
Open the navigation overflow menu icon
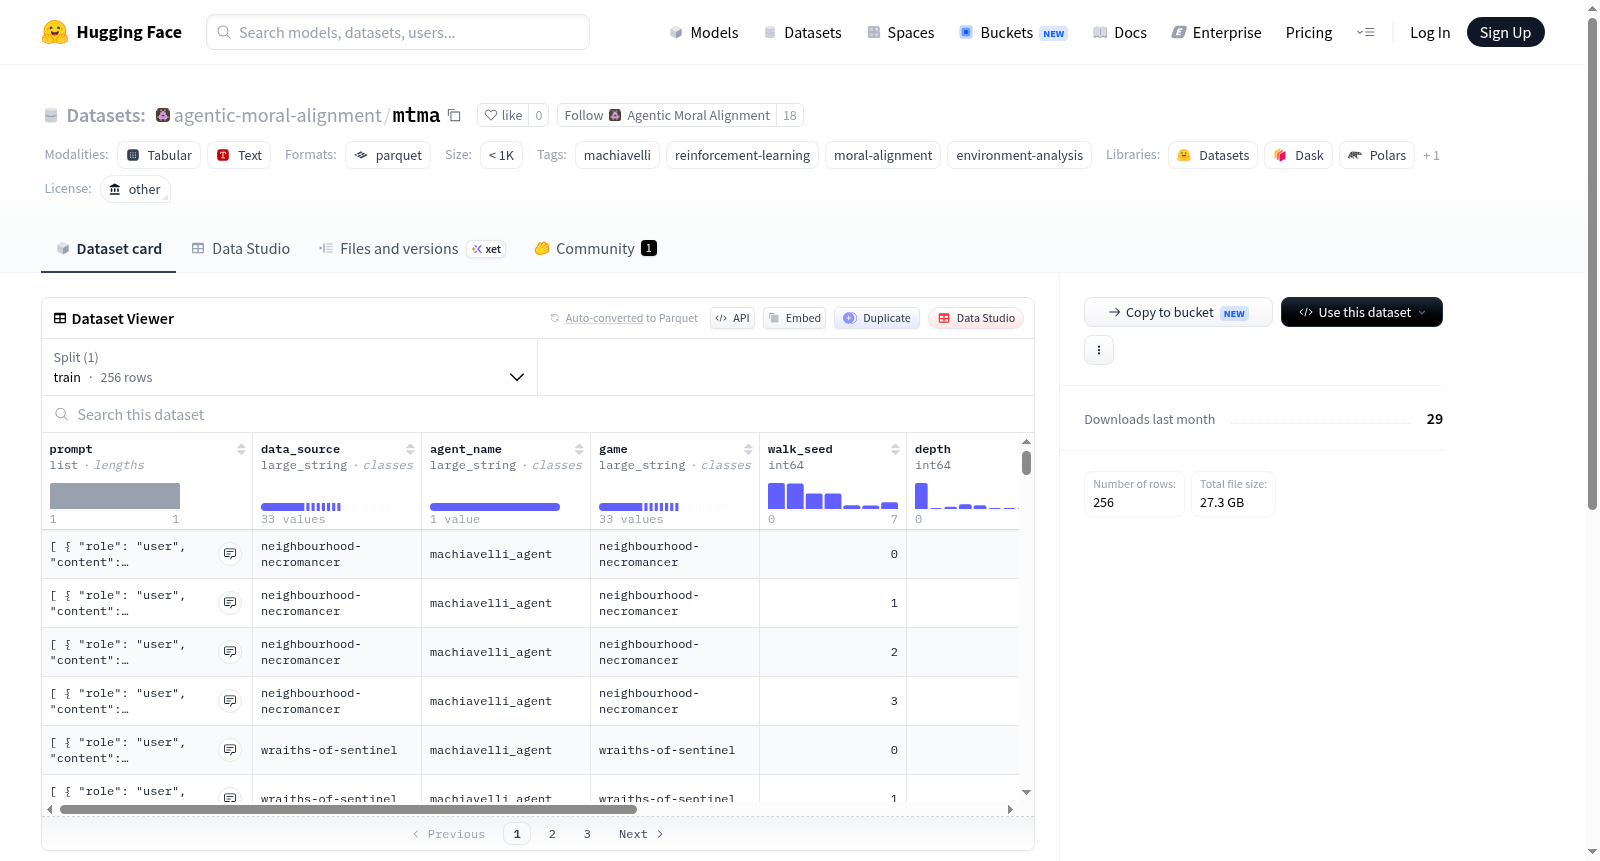tap(1365, 32)
